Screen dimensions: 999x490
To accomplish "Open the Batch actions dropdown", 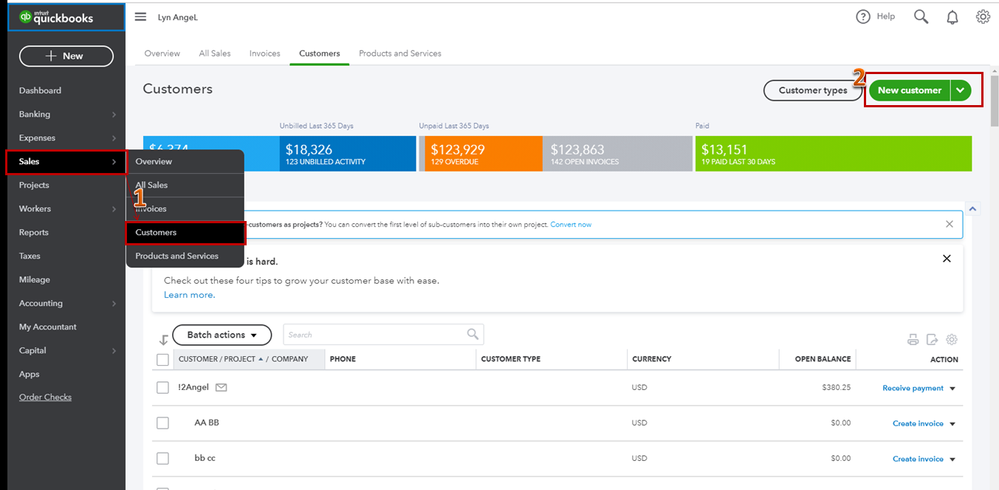I will click(221, 335).
